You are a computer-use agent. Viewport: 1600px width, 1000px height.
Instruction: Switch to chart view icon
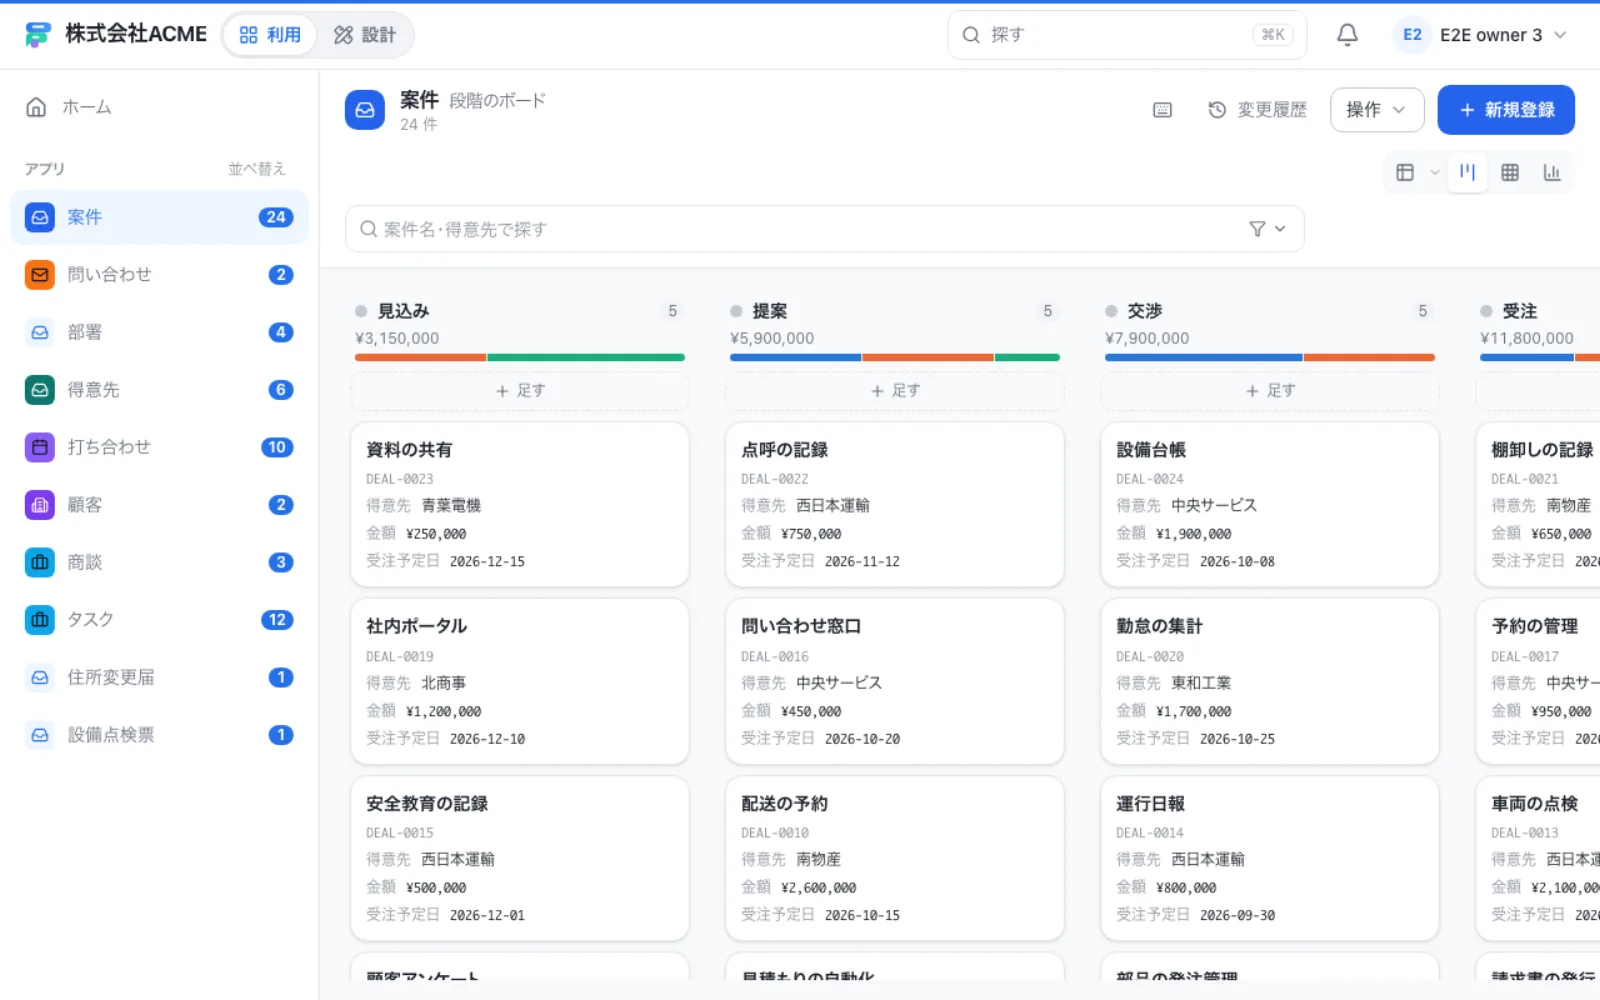point(1552,172)
